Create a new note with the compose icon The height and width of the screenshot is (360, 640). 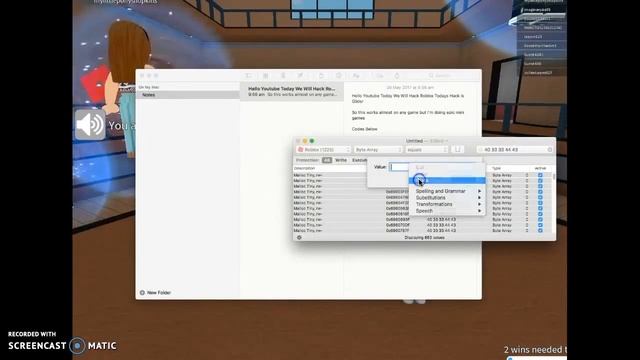[300, 76]
